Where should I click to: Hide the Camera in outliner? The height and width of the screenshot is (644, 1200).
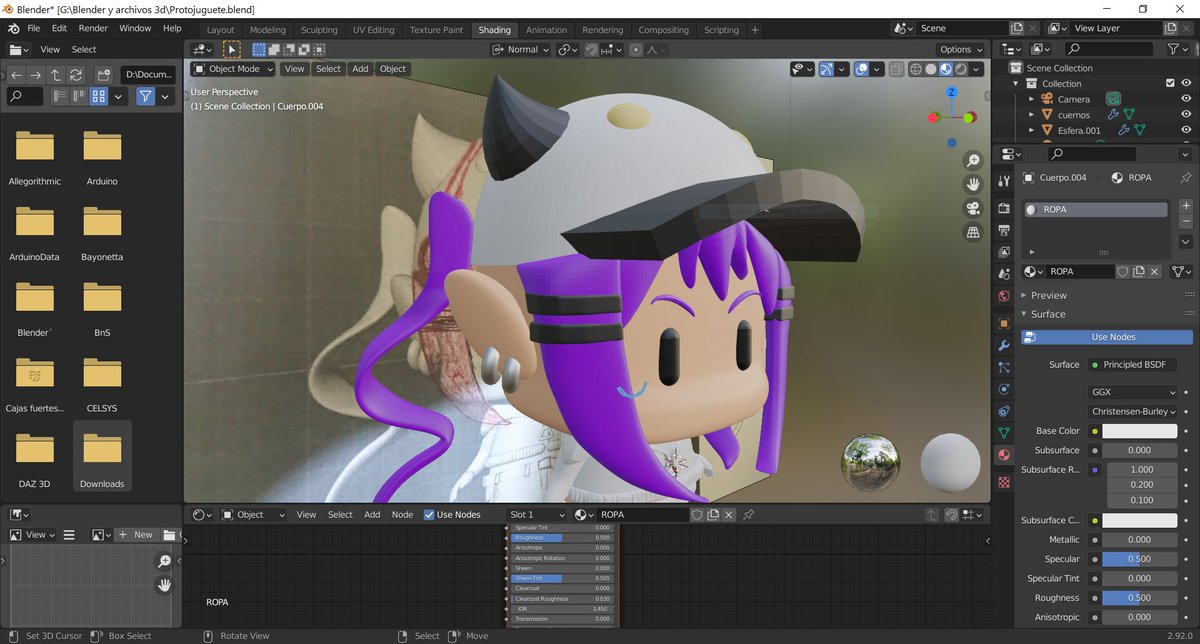pyautogui.click(x=1186, y=99)
